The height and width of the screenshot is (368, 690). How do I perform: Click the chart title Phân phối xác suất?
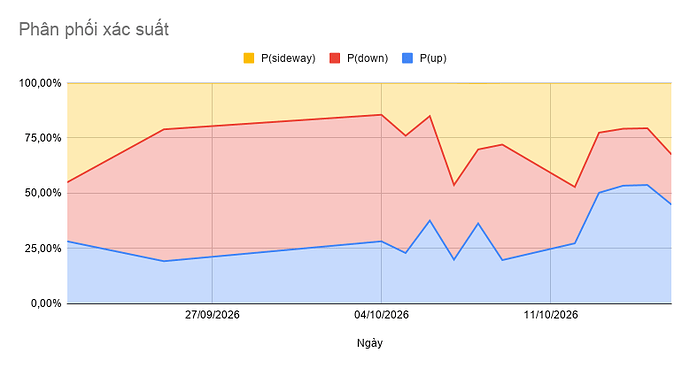pyautogui.click(x=94, y=29)
